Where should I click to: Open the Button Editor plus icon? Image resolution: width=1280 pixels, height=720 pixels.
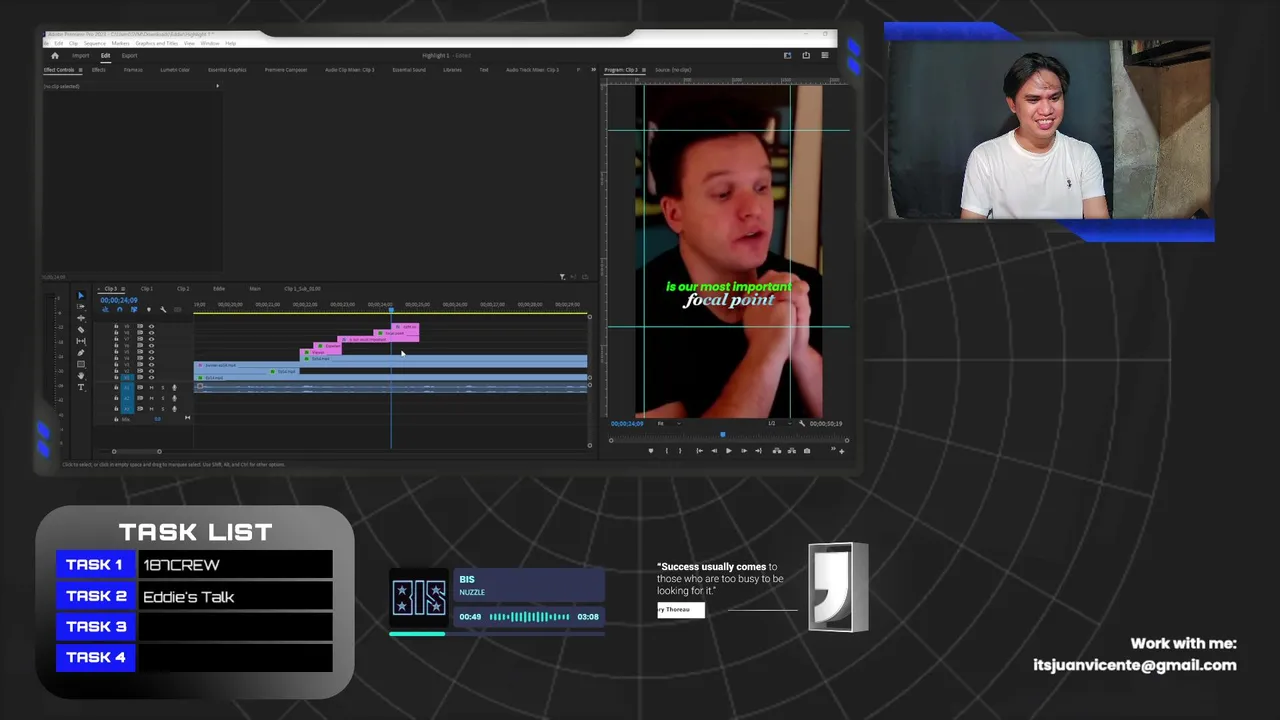(841, 452)
